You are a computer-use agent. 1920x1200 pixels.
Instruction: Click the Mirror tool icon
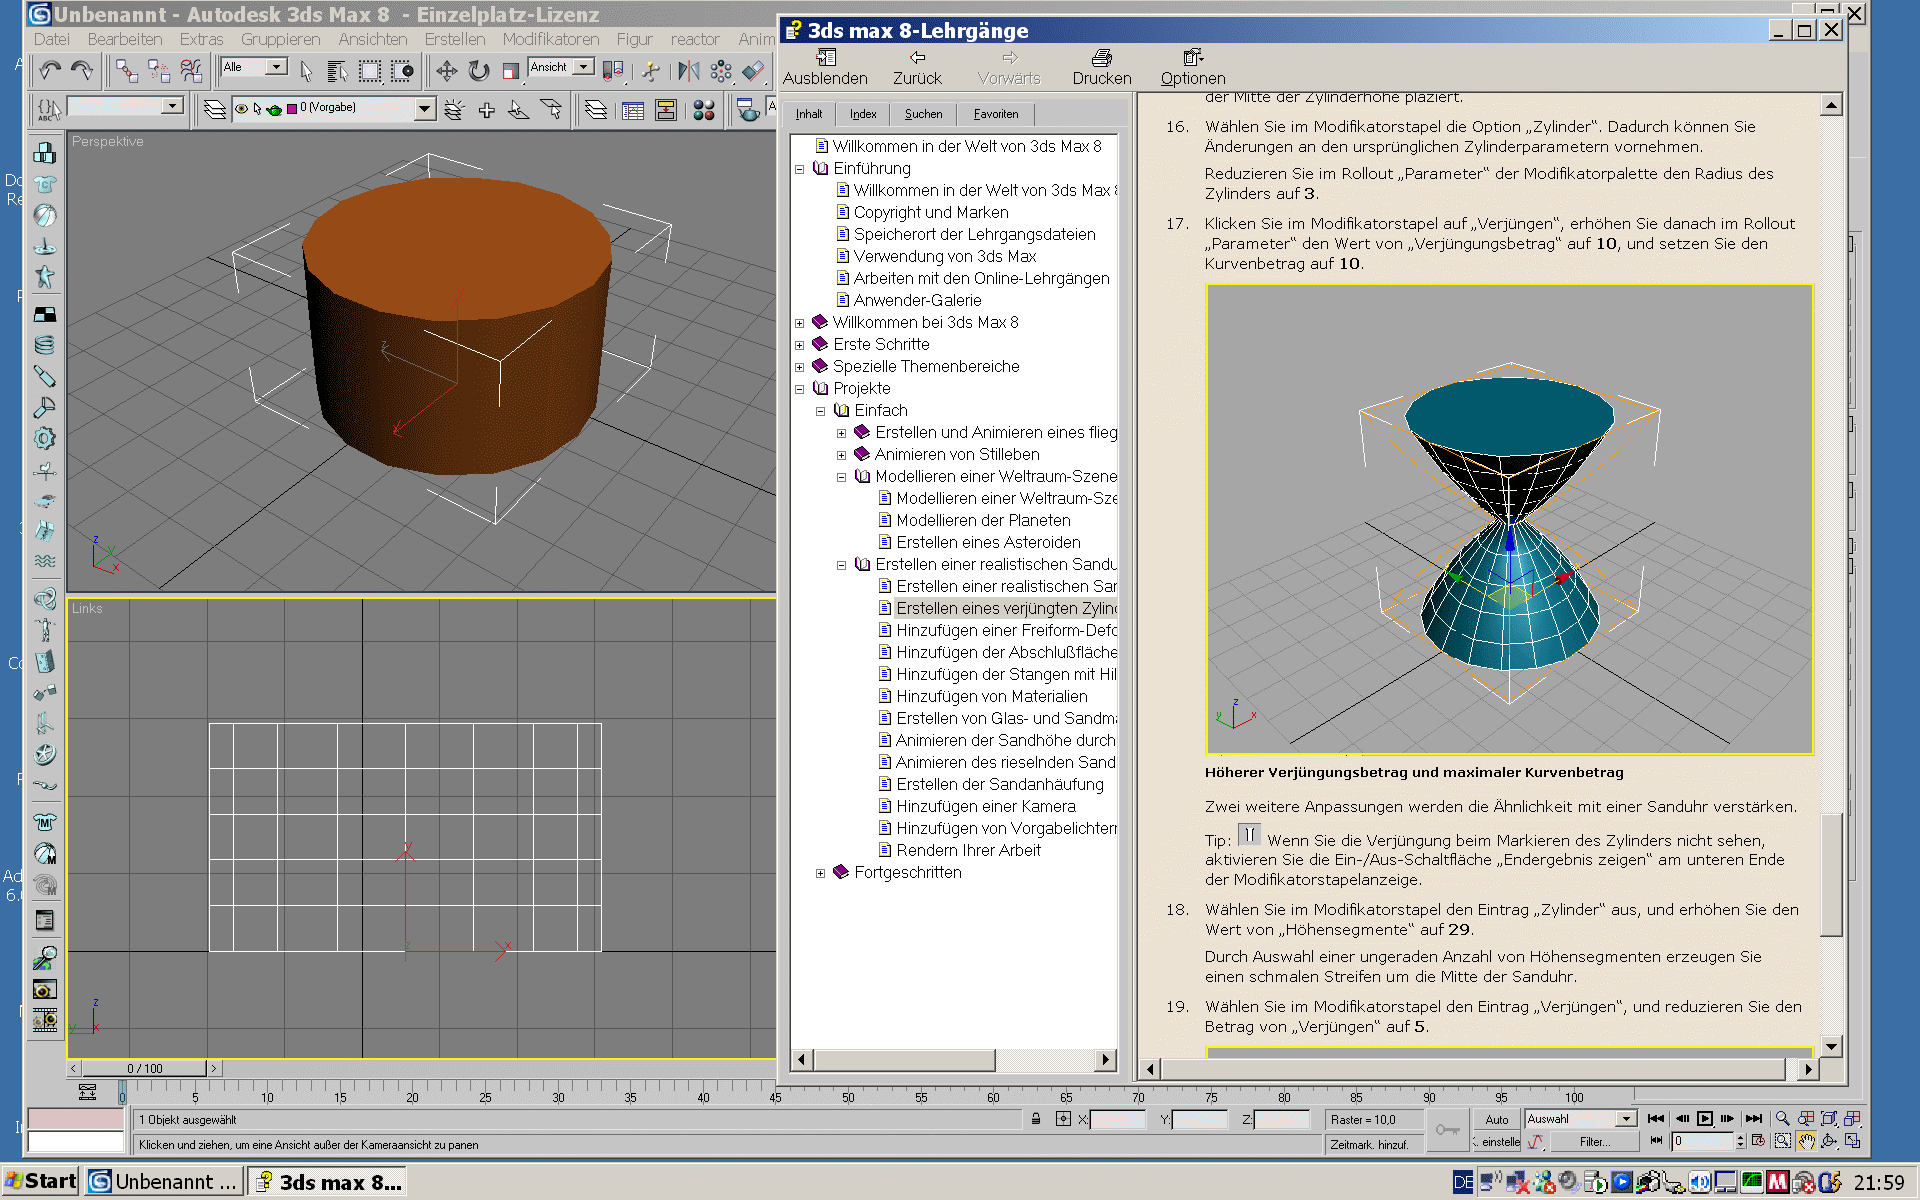click(x=688, y=71)
